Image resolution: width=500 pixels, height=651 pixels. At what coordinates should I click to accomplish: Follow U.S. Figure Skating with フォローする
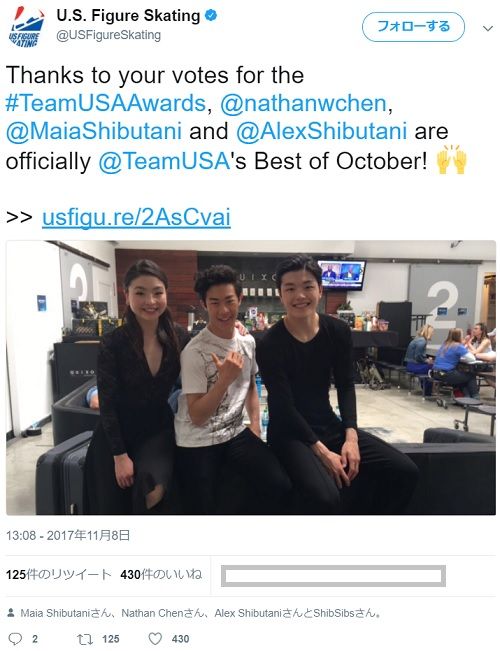[413, 27]
